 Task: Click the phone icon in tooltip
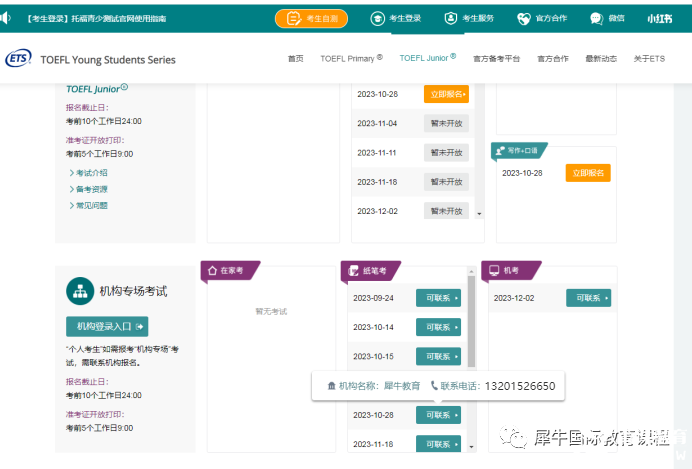(434, 386)
